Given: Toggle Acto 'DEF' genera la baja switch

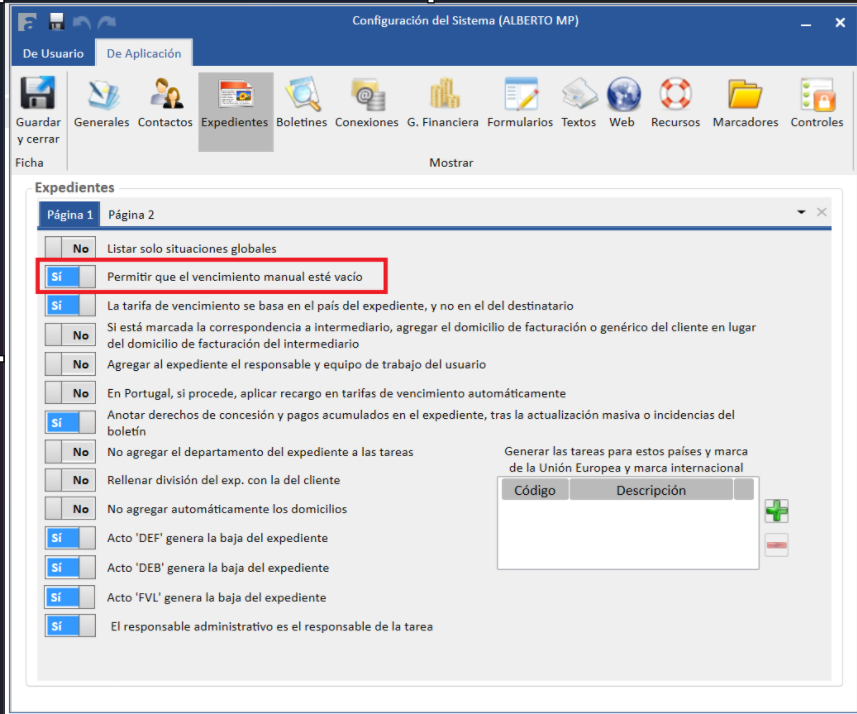Looking at the screenshot, I should coord(70,538).
